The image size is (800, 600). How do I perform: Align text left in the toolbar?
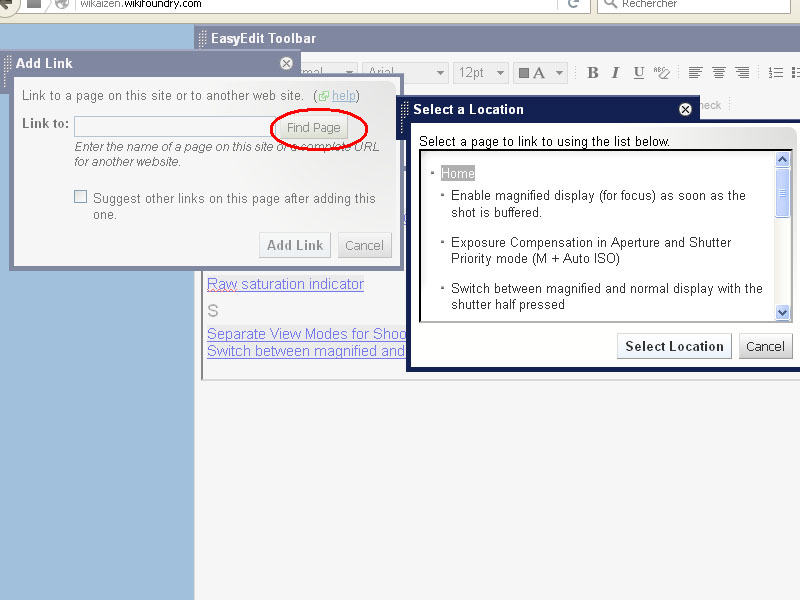pyautogui.click(x=695, y=73)
